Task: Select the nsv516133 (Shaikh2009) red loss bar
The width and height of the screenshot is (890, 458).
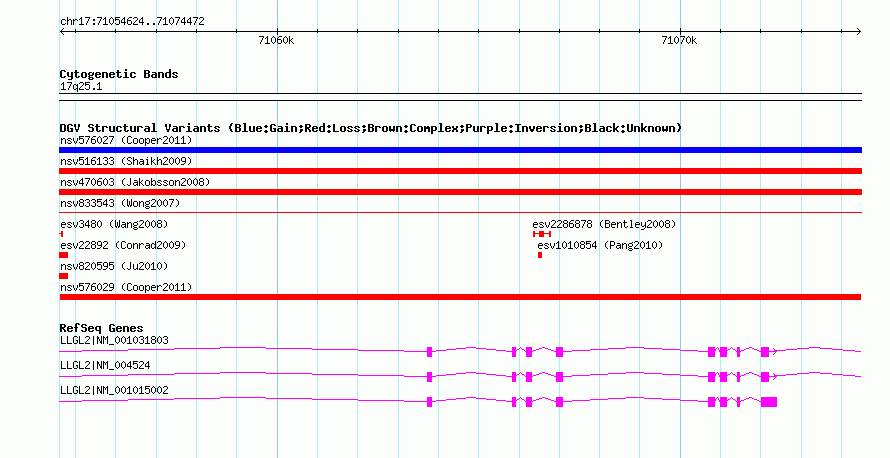Action: pos(460,171)
